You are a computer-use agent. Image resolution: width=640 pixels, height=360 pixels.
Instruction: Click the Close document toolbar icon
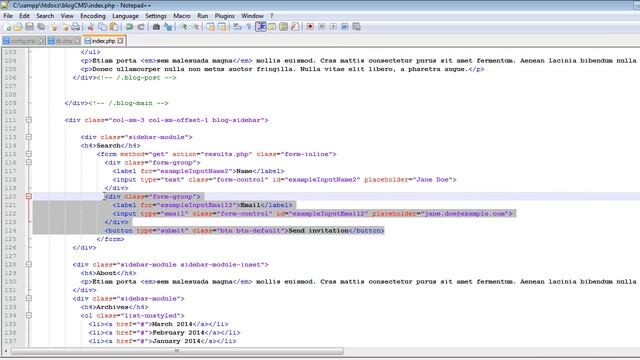pos(53,27)
